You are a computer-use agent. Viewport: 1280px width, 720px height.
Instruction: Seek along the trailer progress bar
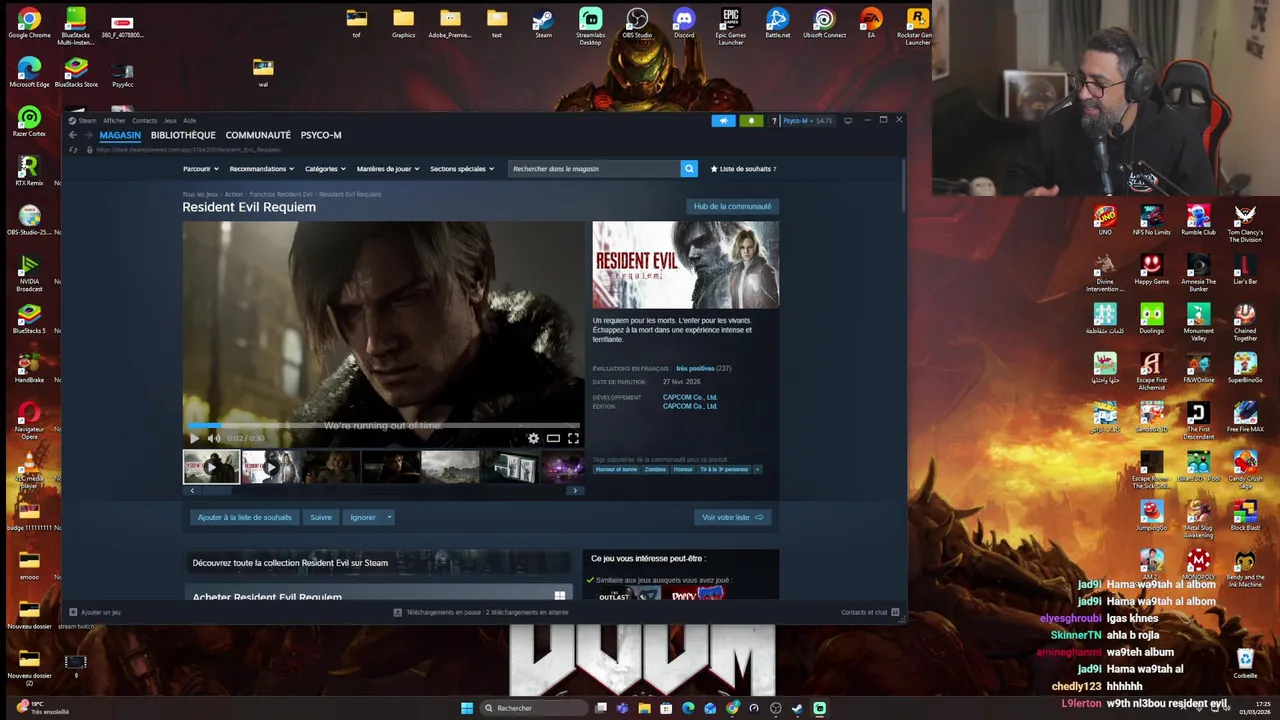[x=382, y=426]
